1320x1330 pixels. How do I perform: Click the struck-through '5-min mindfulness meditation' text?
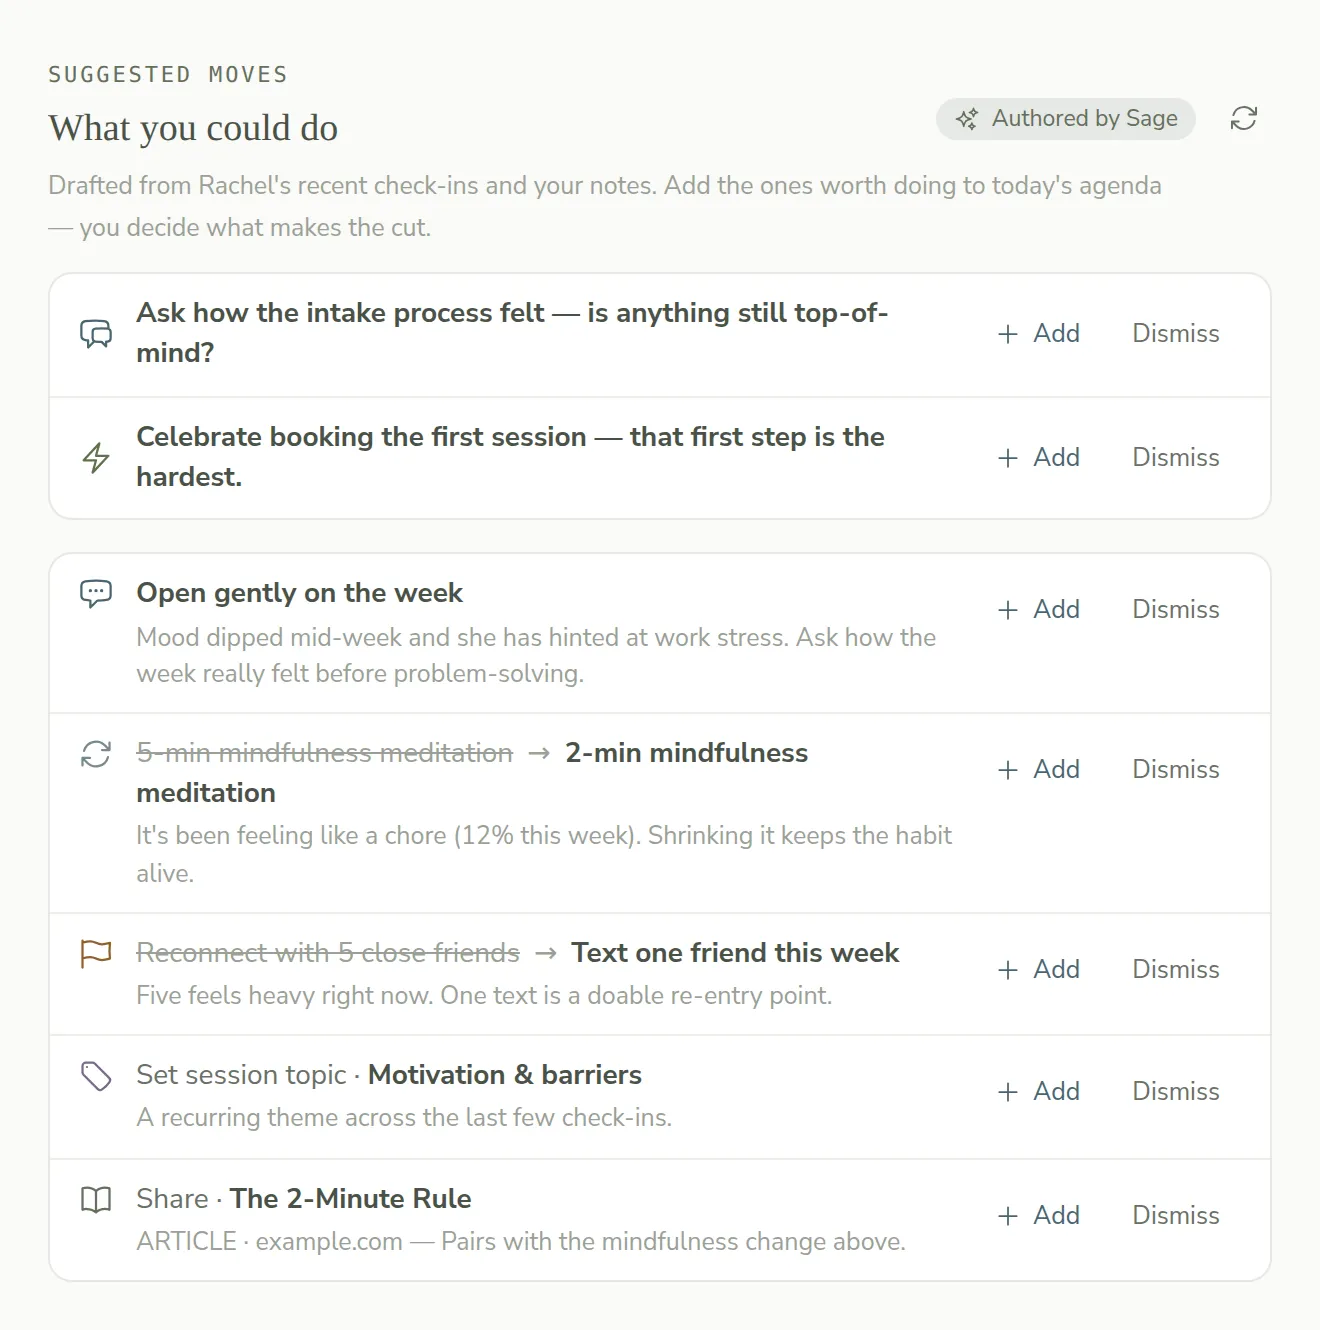point(324,753)
